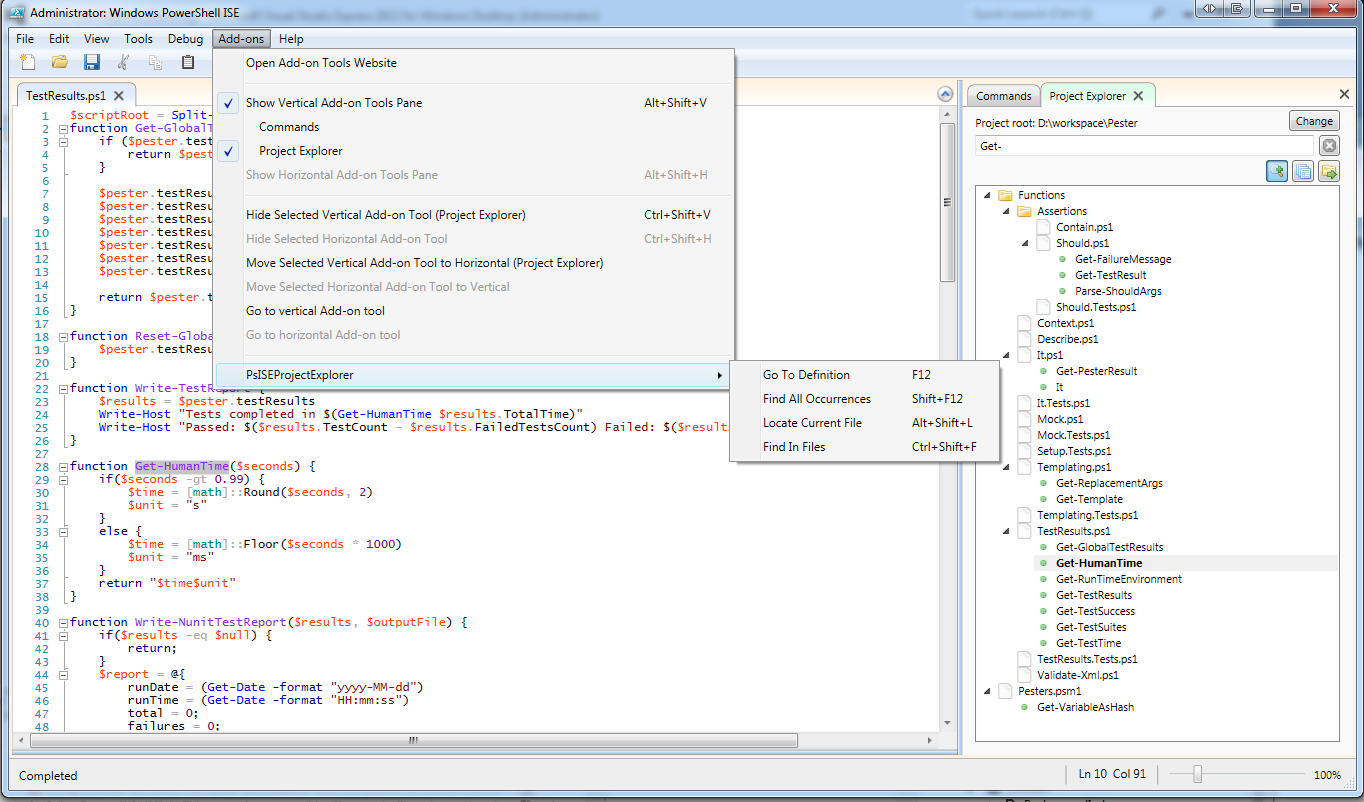This screenshot has height=802, width=1364.
Task: Select Parse-ShouldArgs in the tree
Action: [x=1118, y=291]
